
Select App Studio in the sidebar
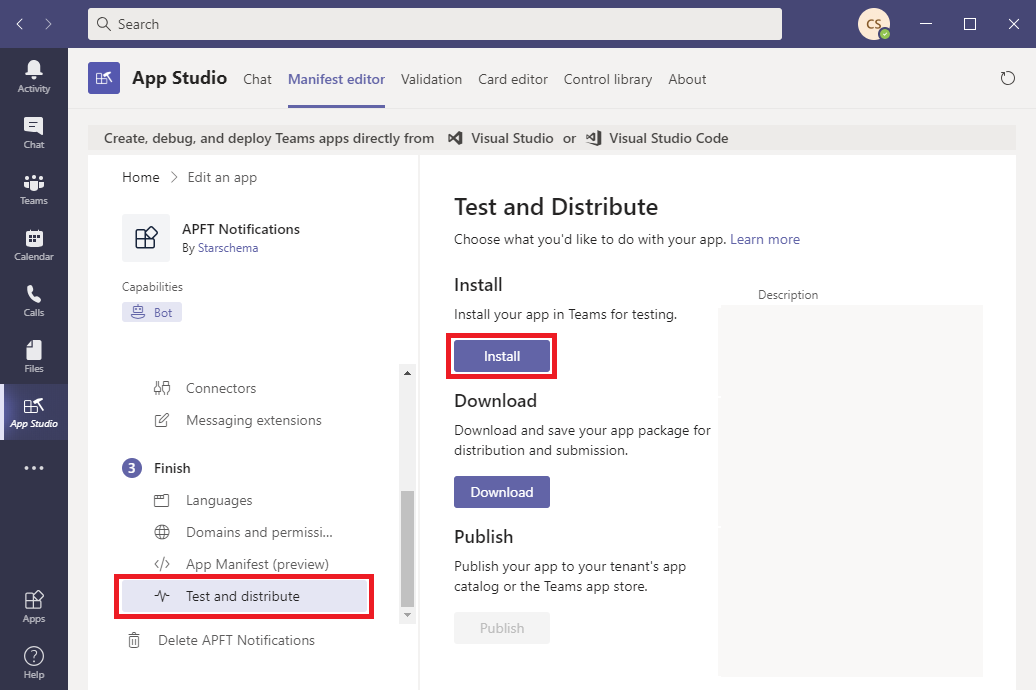tap(34, 412)
